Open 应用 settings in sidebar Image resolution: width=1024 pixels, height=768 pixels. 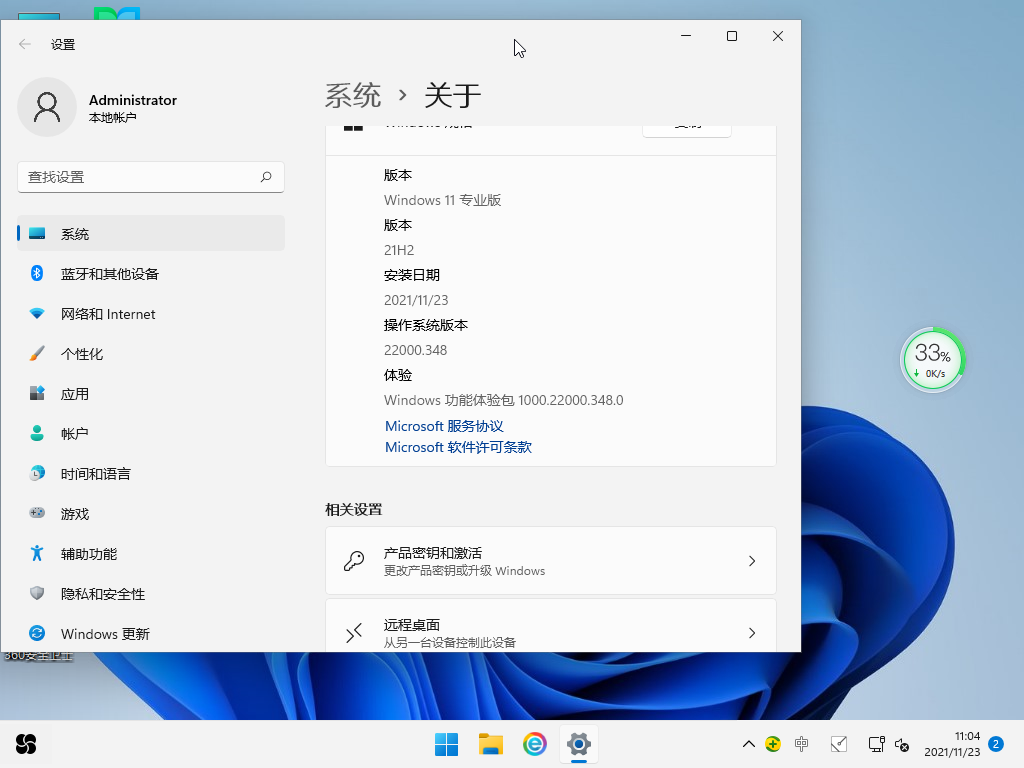(x=75, y=393)
